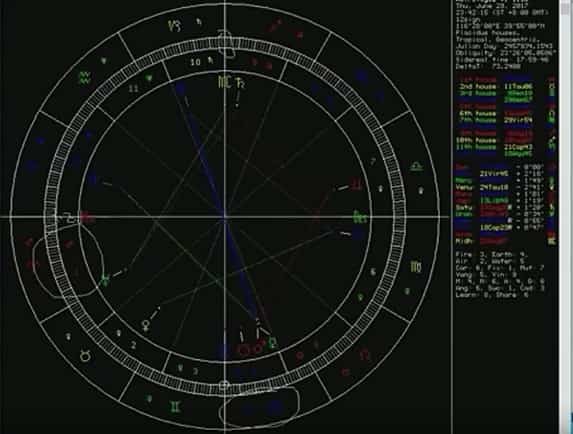Click the Libra sign glyph on outer ring
Image resolution: width=573 pixels, height=434 pixels.
[417, 167]
